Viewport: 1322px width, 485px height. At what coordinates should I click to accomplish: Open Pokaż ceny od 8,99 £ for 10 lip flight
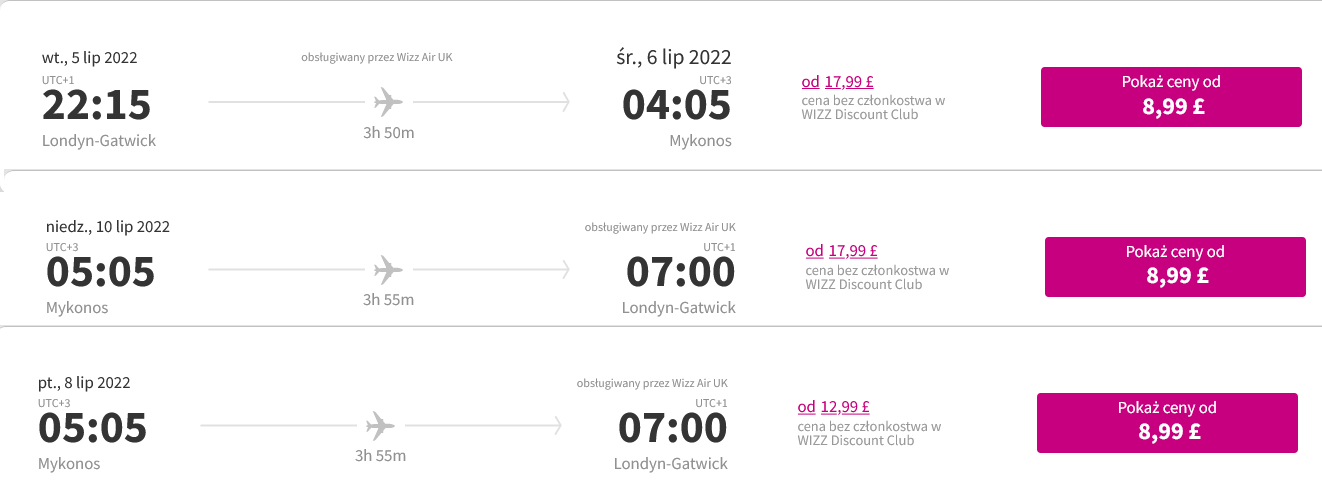[1175, 267]
